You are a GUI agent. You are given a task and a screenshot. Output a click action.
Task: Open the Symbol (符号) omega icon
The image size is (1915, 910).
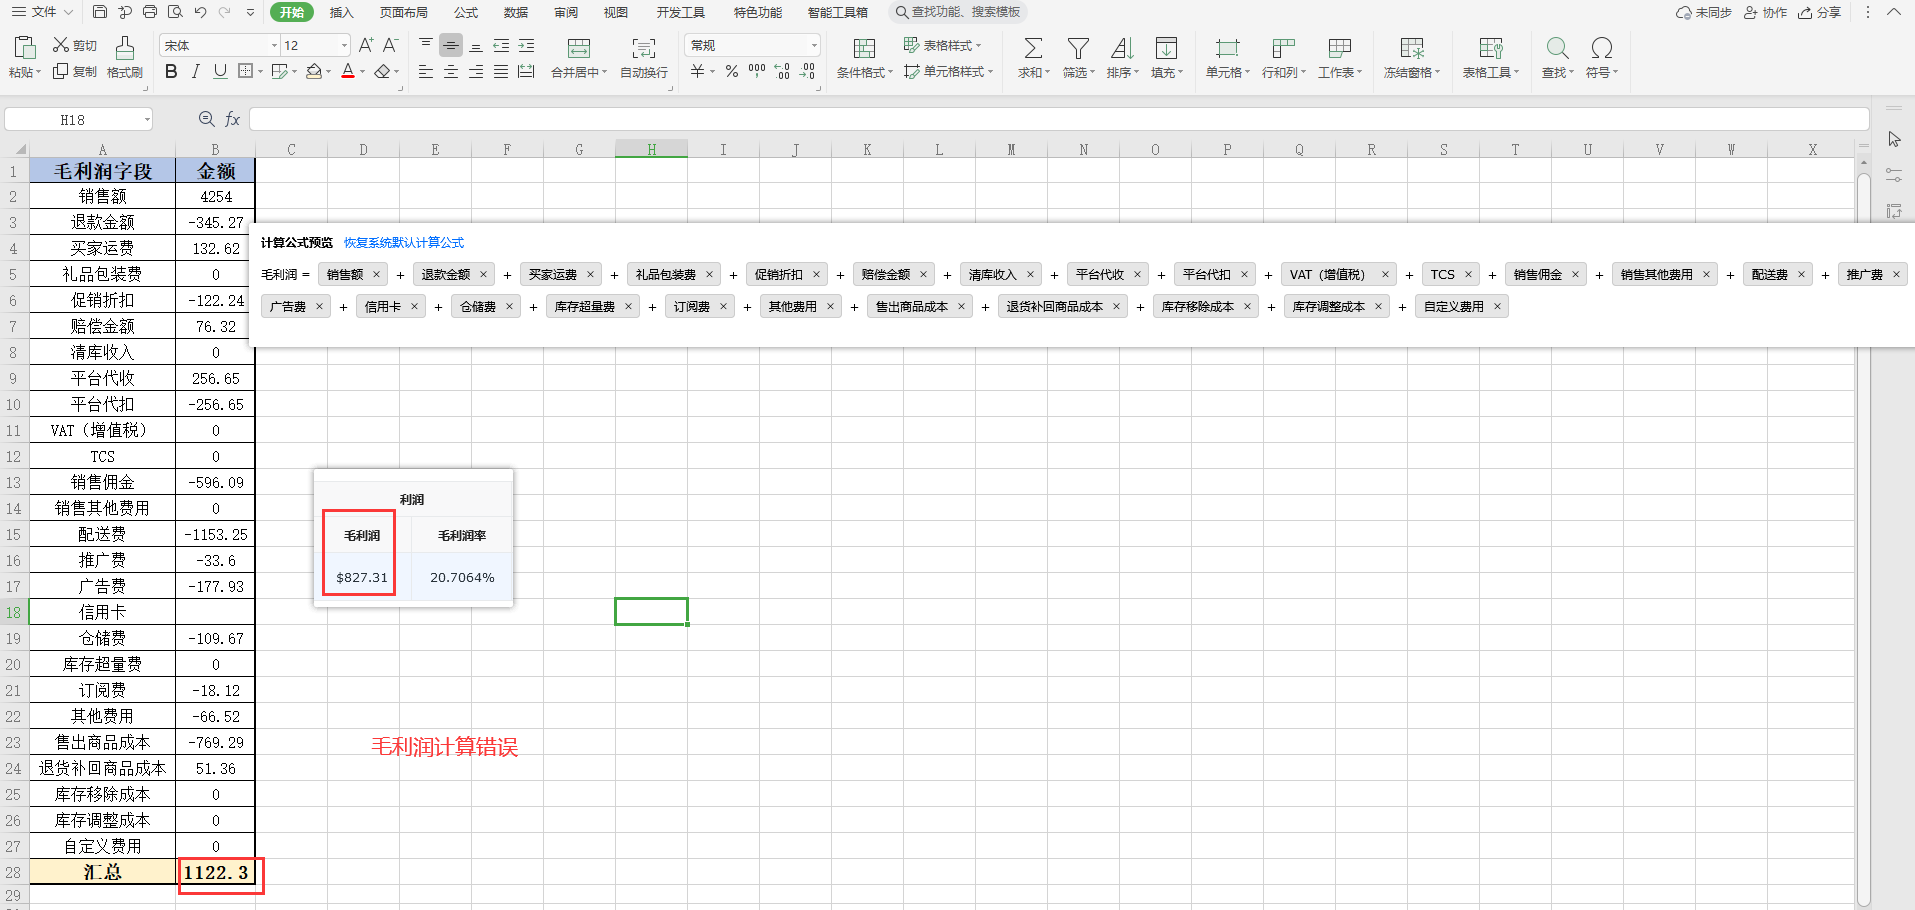(x=1601, y=48)
